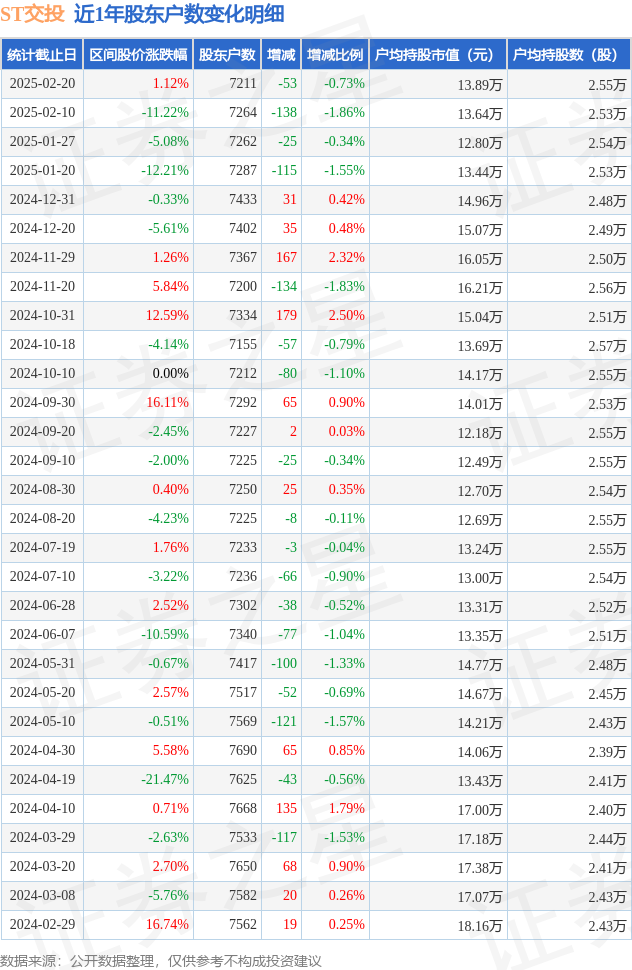
Task: Select the 统计截止日 column header
Action: coord(42,55)
